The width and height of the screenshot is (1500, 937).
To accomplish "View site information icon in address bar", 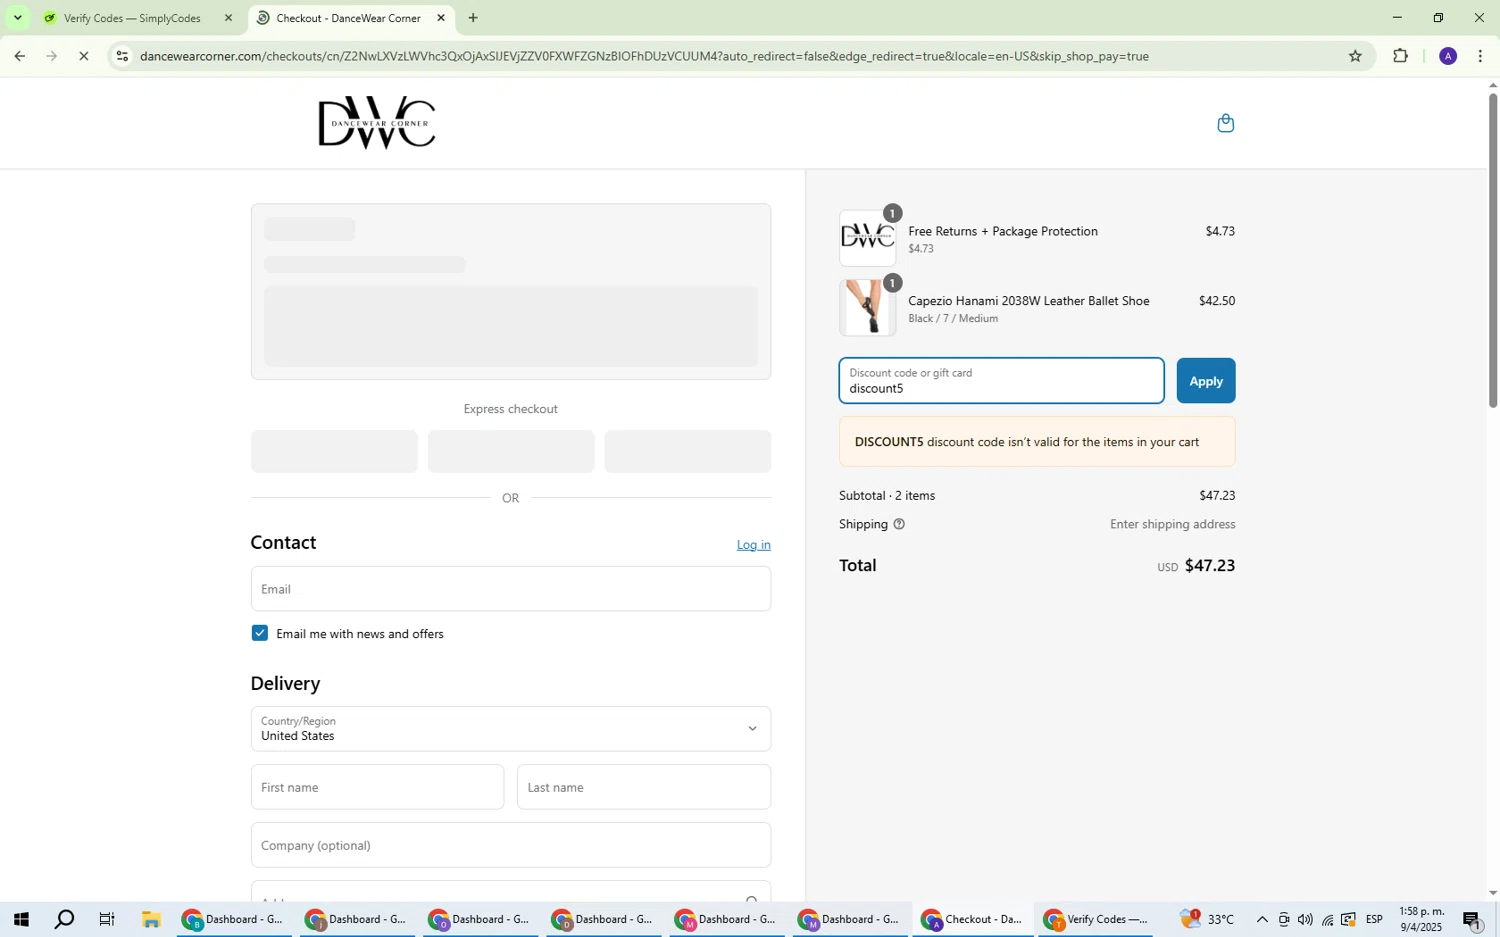I will pyautogui.click(x=122, y=56).
